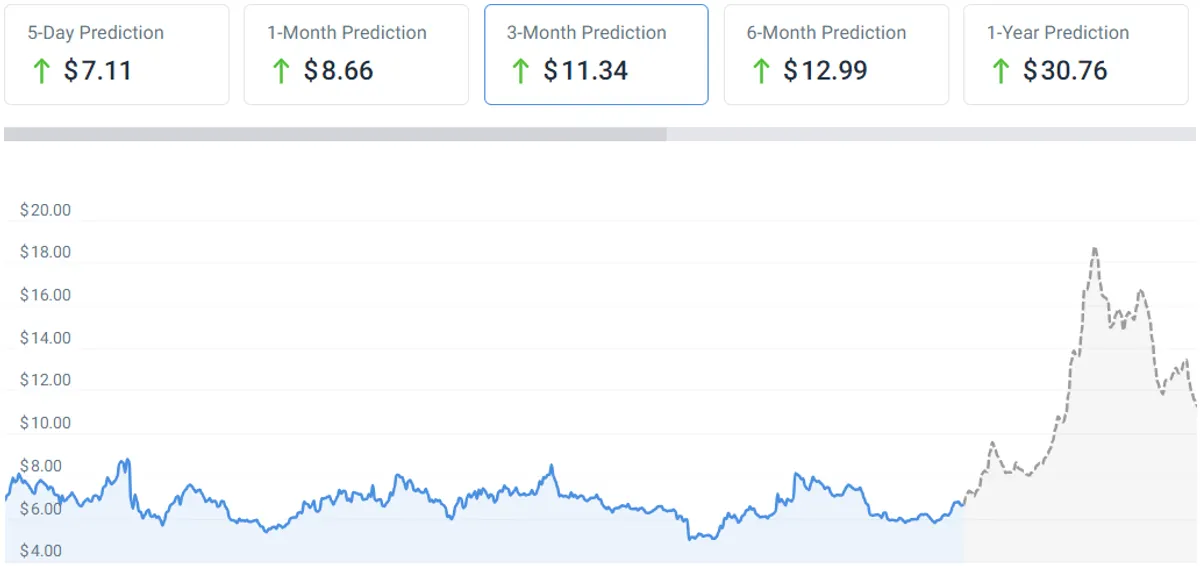Click the highest peak of dashed forecast line
This screenshot has width=1200, height=566.
(1095, 248)
